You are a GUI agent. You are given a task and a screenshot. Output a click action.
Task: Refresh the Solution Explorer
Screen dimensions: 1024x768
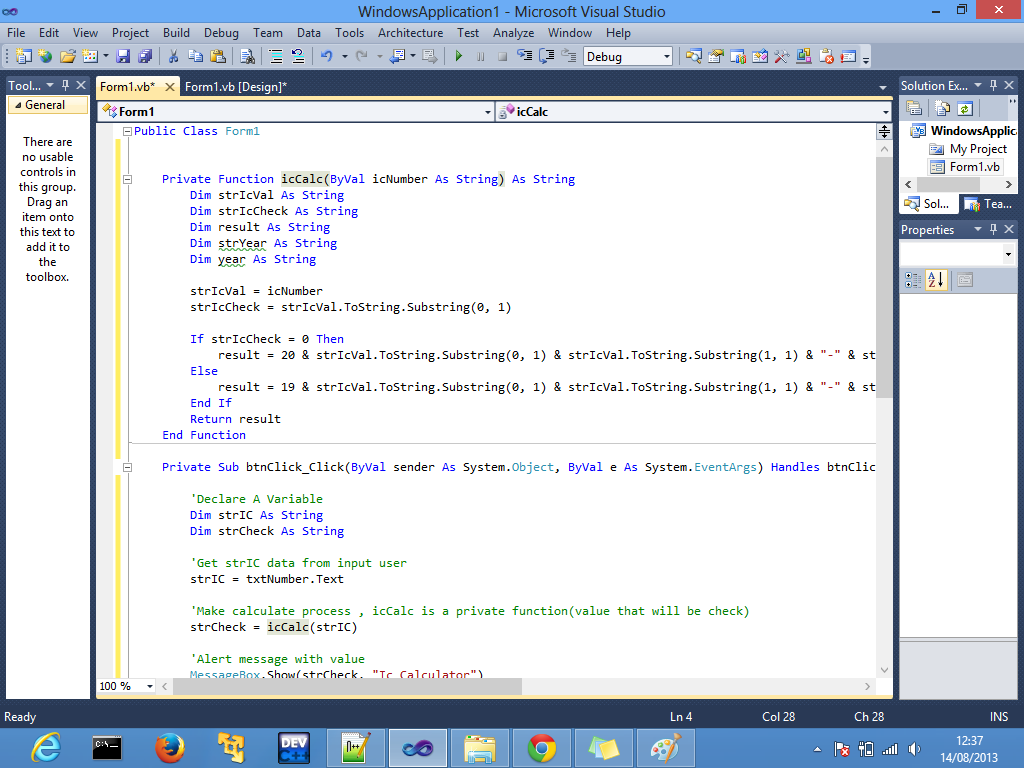click(x=965, y=108)
